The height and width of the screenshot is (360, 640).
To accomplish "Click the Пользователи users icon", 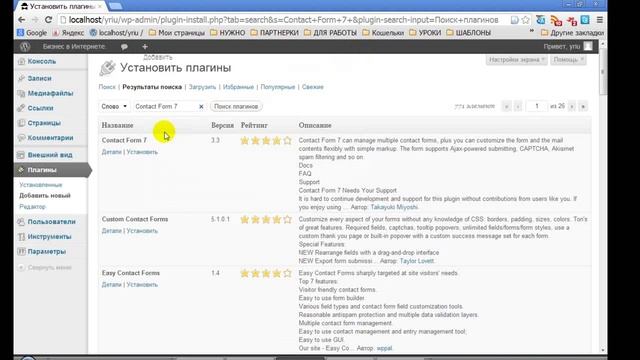I will [21, 222].
